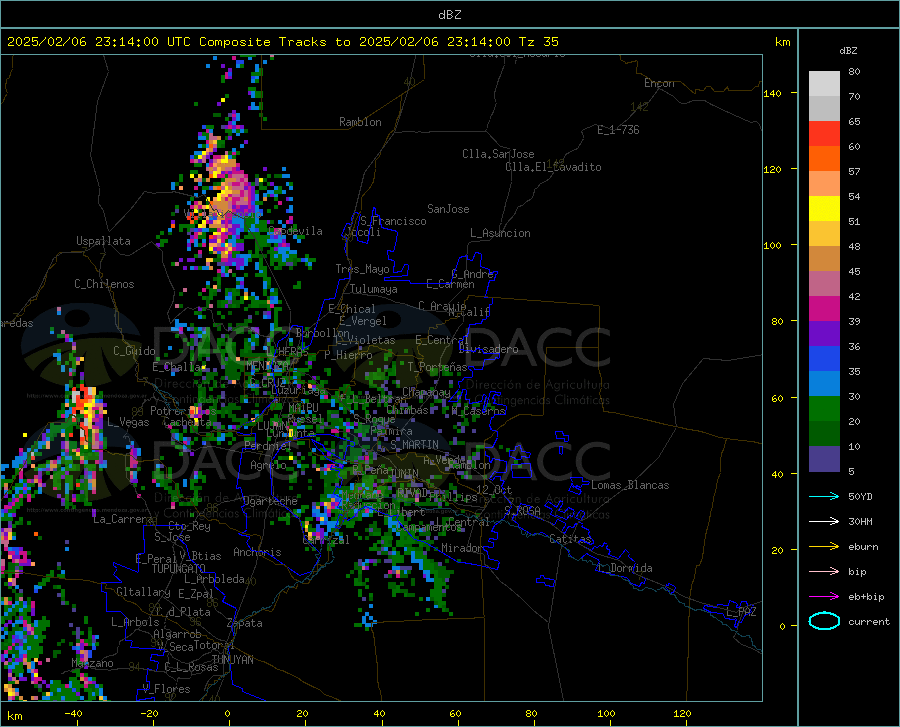Click the 'Tz 35' threshold text
The image size is (900, 727).
pos(538,42)
